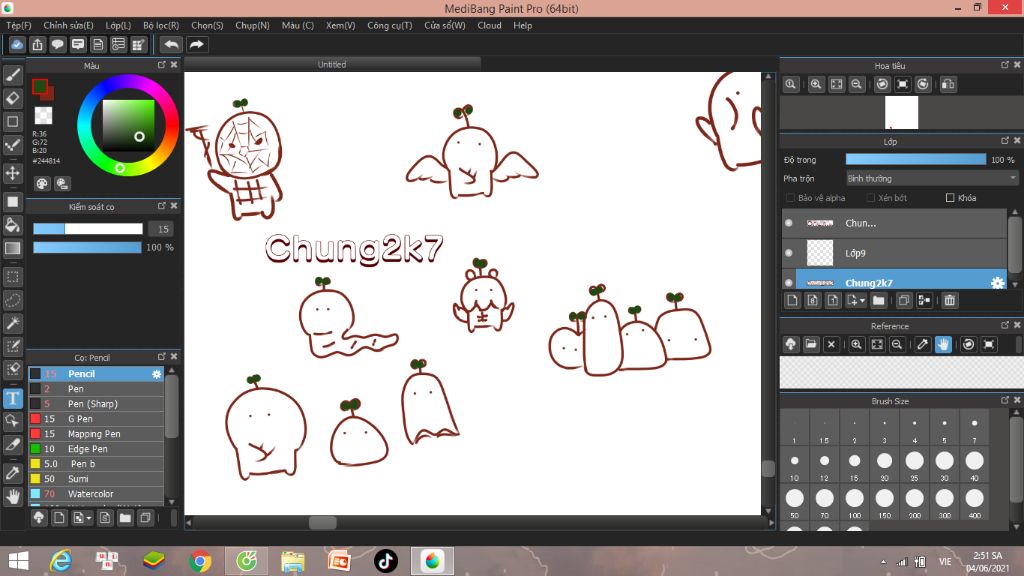Open File Explorer from the taskbar
This screenshot has height=576, width=1024.
coord(293,561)
